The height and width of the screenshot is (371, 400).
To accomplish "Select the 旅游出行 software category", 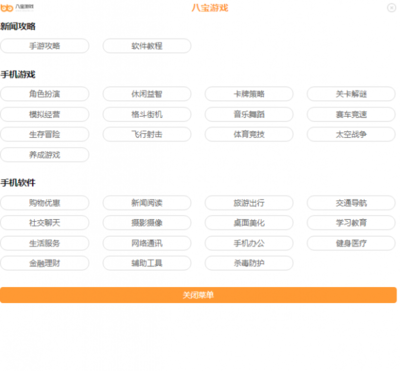I will [x=249, y=203].
